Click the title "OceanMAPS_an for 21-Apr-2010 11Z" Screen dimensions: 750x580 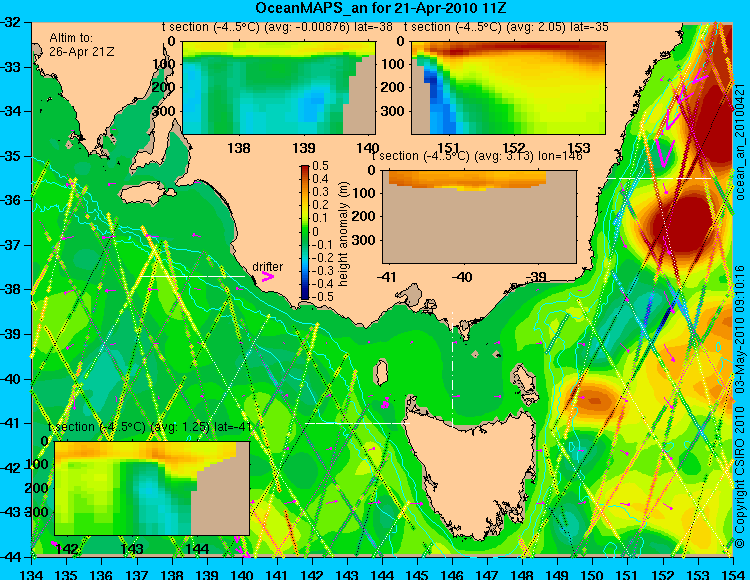click(381, 8)
